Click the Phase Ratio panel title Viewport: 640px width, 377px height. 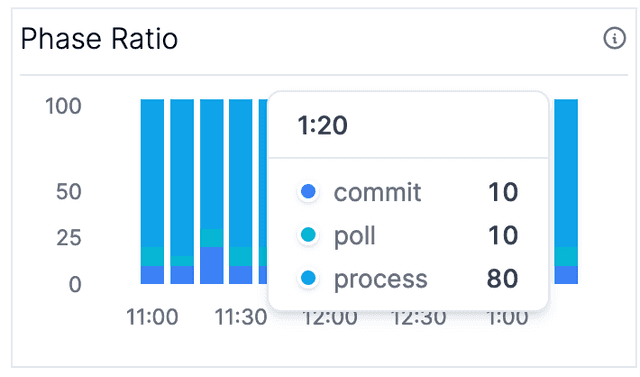(x=99, y=39)
